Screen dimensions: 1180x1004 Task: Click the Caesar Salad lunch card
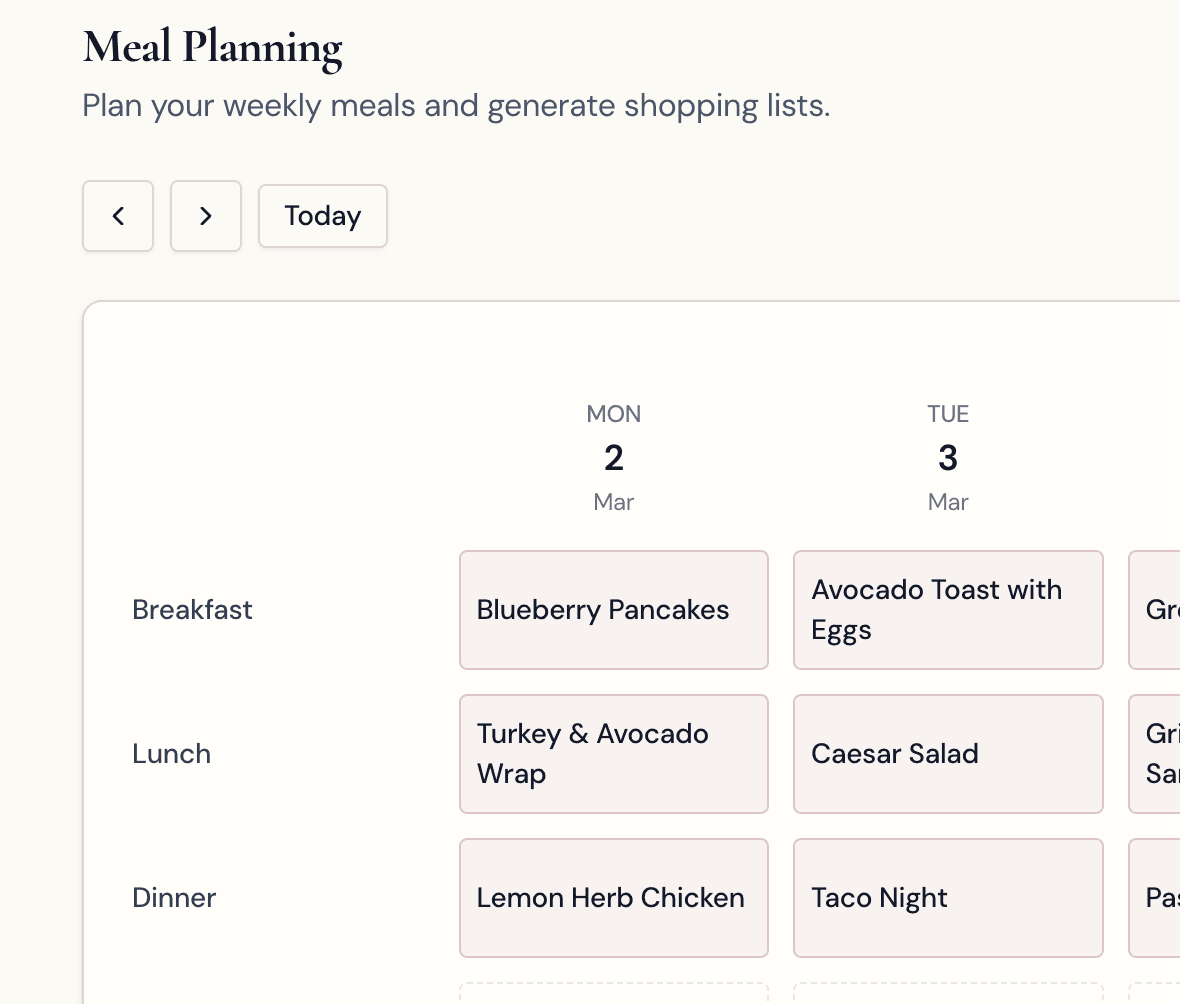pos(947,754)
